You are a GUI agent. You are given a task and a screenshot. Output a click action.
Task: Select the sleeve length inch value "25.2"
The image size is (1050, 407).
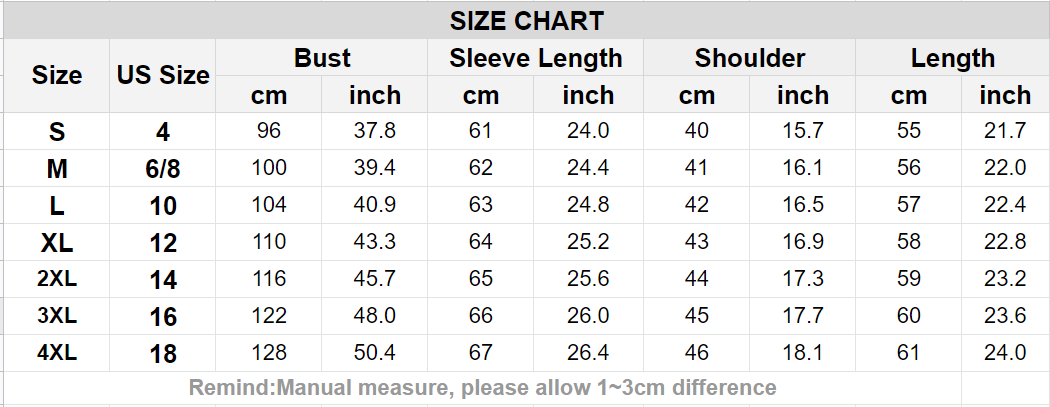click(x=588, y=242)
